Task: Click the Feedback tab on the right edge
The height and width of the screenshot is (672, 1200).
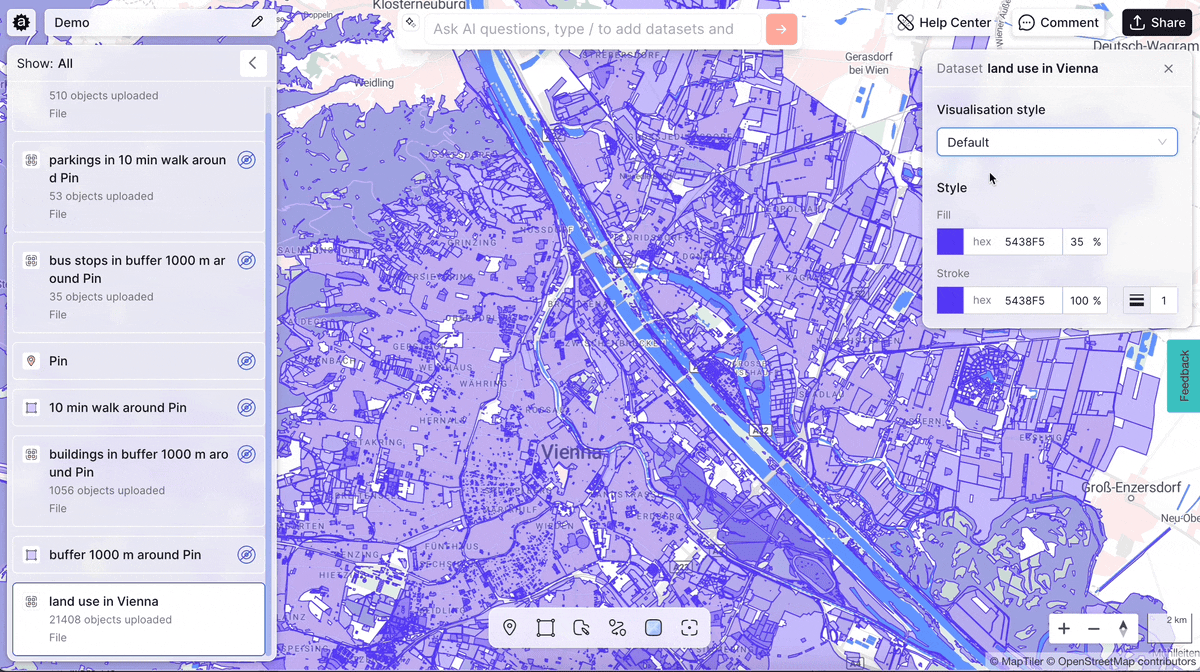Action: [x=1185, y=376]
